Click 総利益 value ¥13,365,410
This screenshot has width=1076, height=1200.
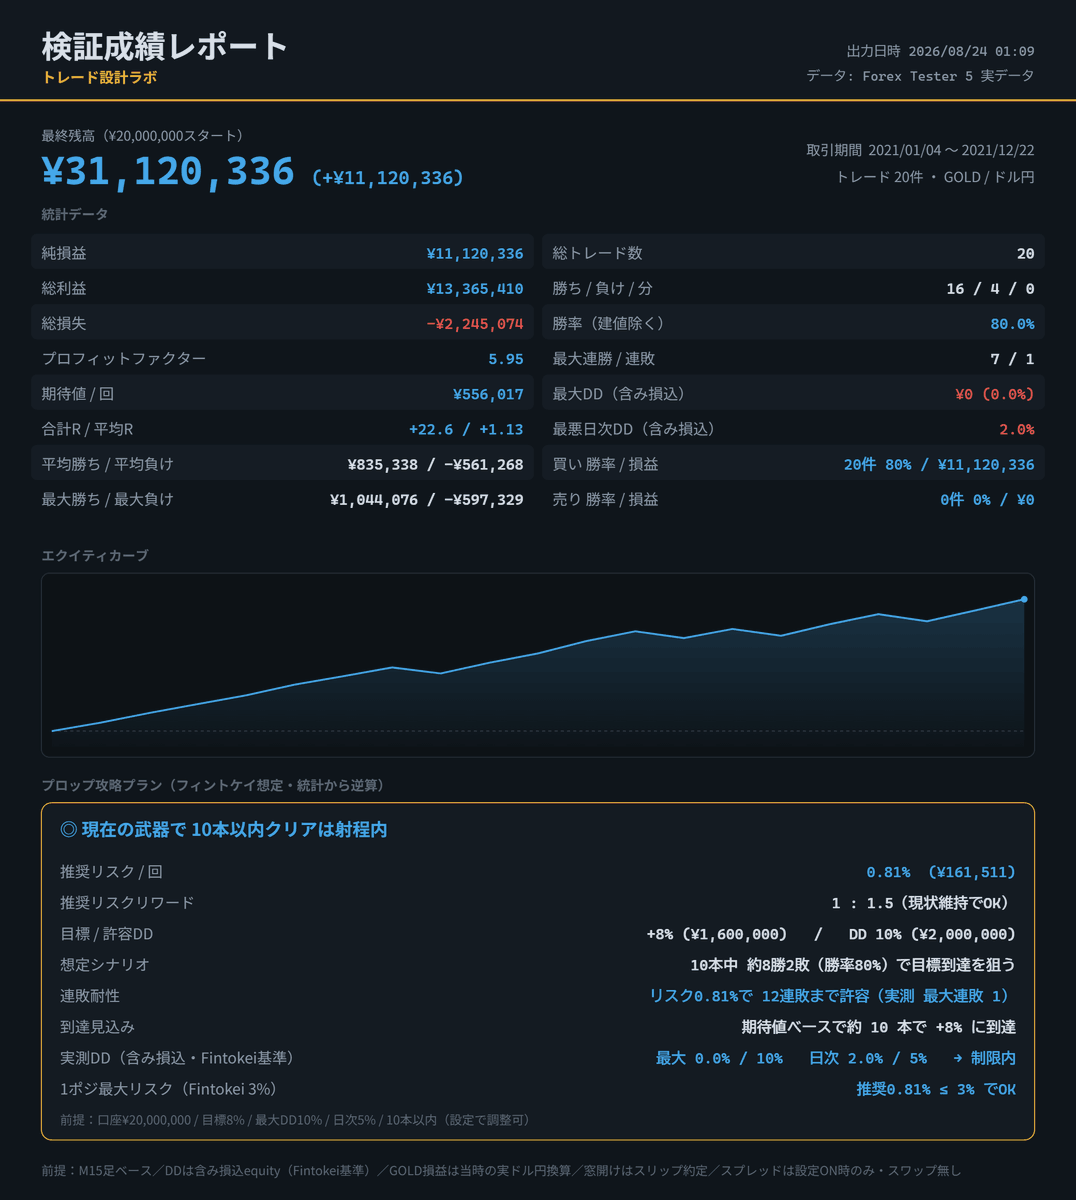coord(475,289)
